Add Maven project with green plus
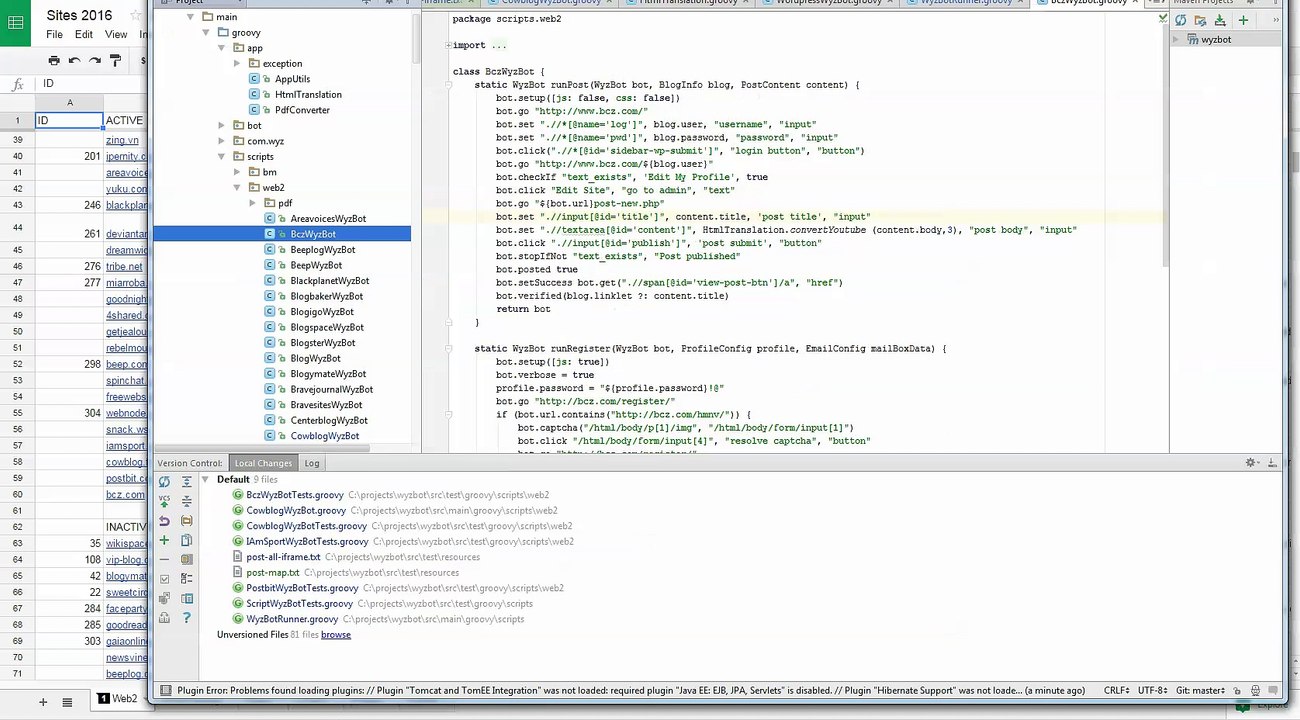 (x=1243, y=20)
